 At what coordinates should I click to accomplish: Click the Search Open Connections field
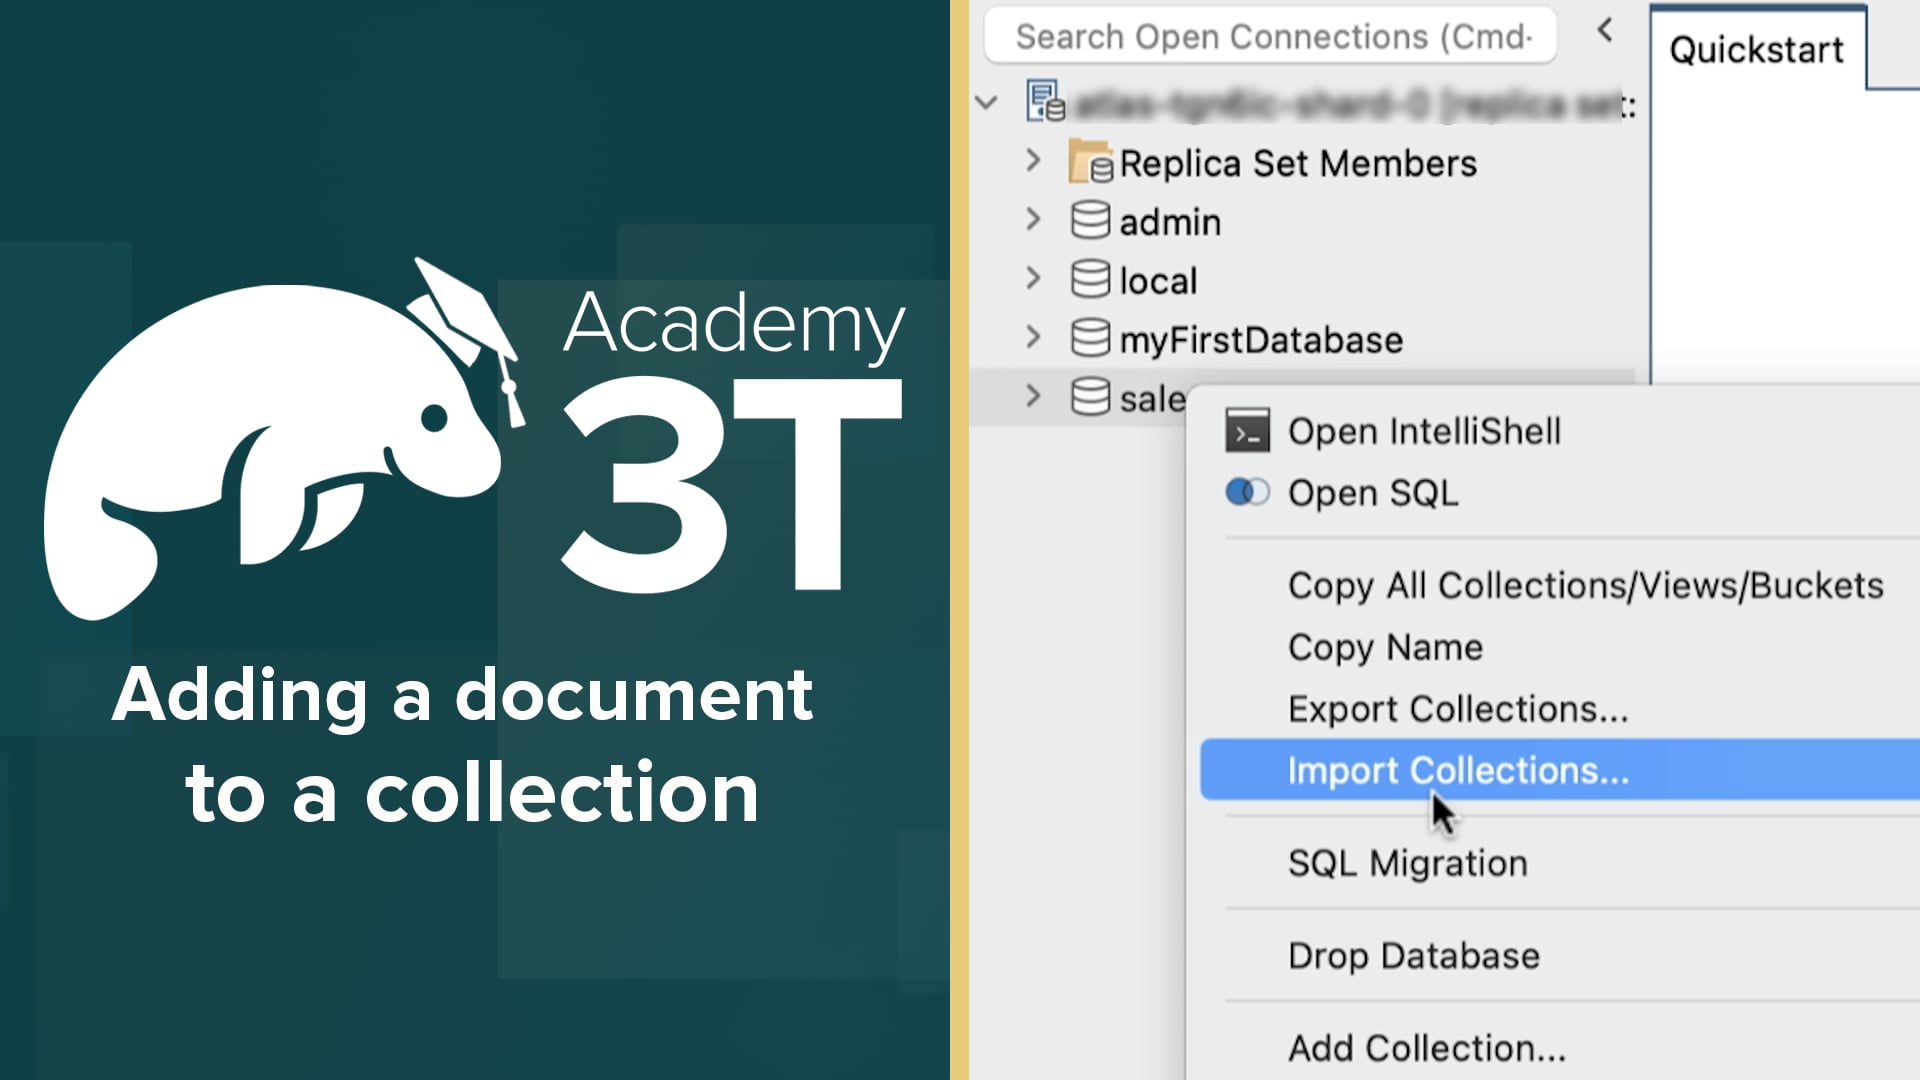pyautogui.click(x=1270, y=37)
